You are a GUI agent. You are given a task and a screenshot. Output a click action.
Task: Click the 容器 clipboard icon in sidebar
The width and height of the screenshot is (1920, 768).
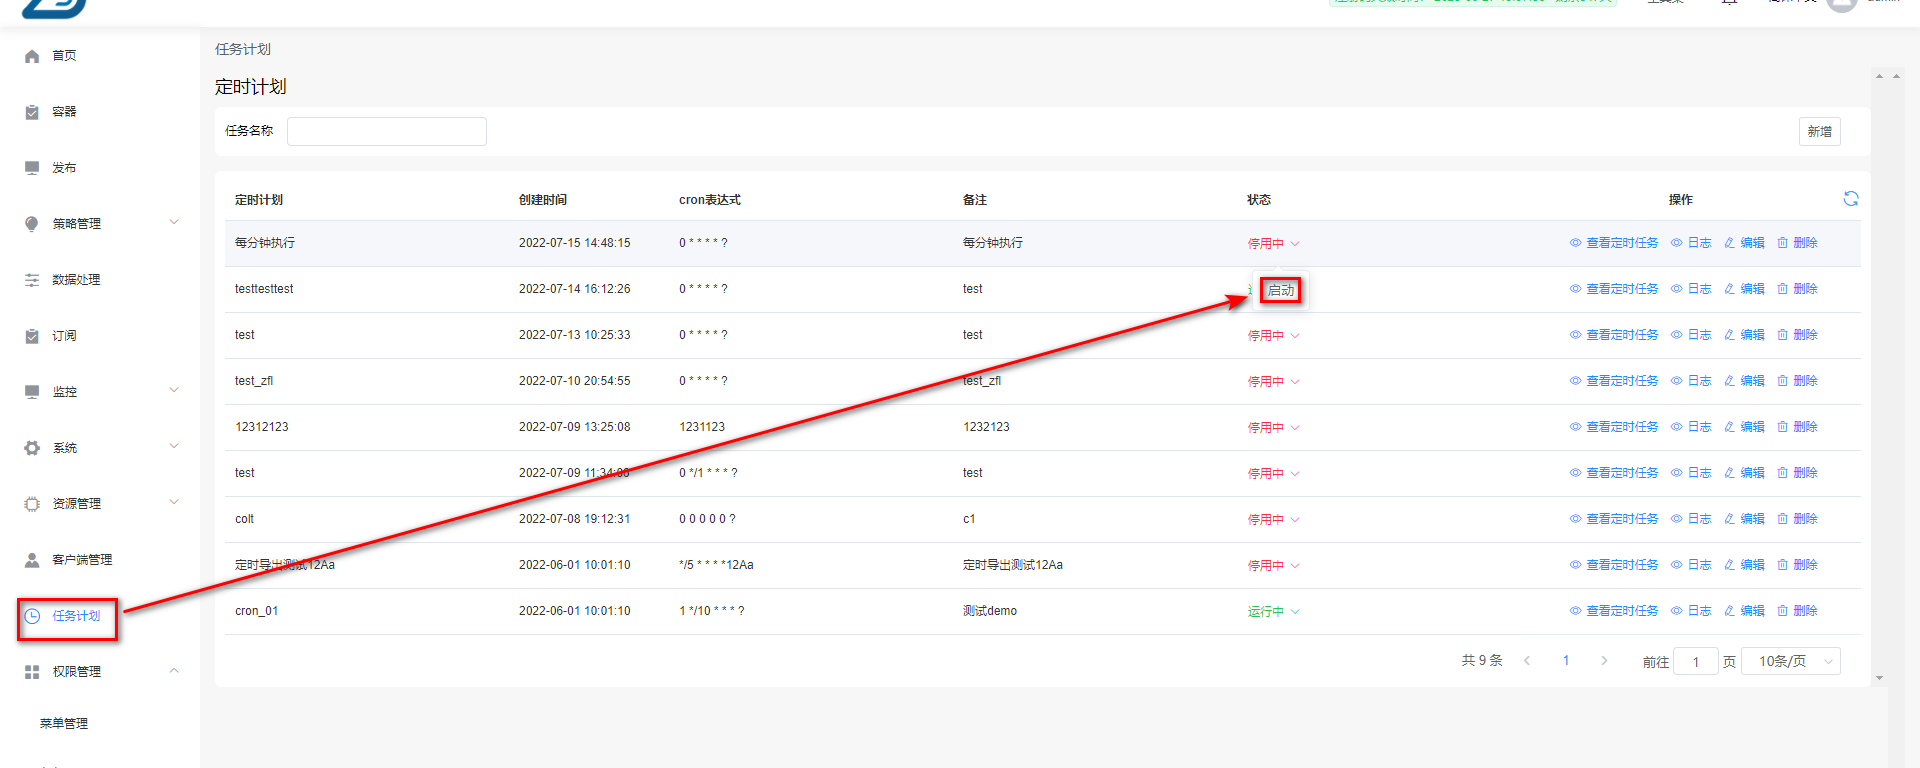pyautogui.click(x=32, y=112)
